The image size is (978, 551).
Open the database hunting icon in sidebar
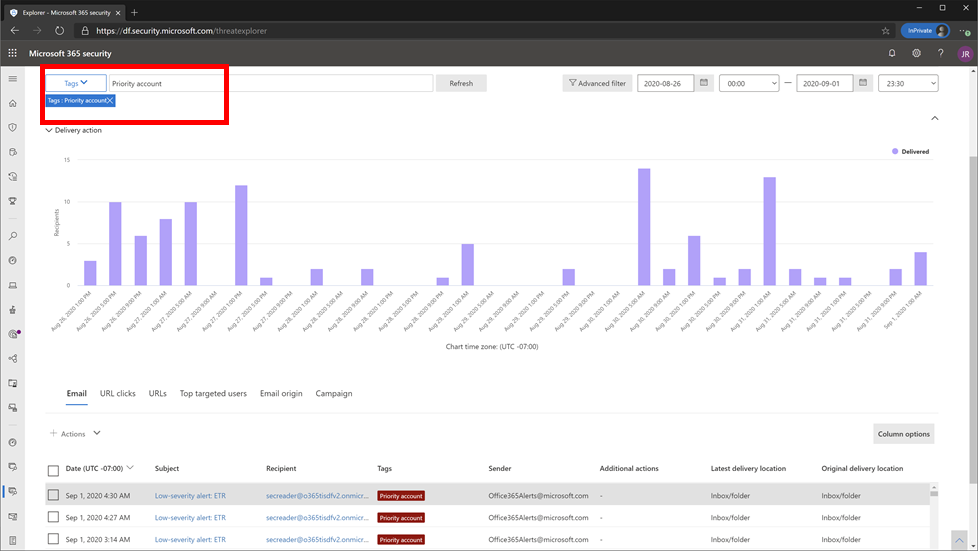[x=12, y=152]
